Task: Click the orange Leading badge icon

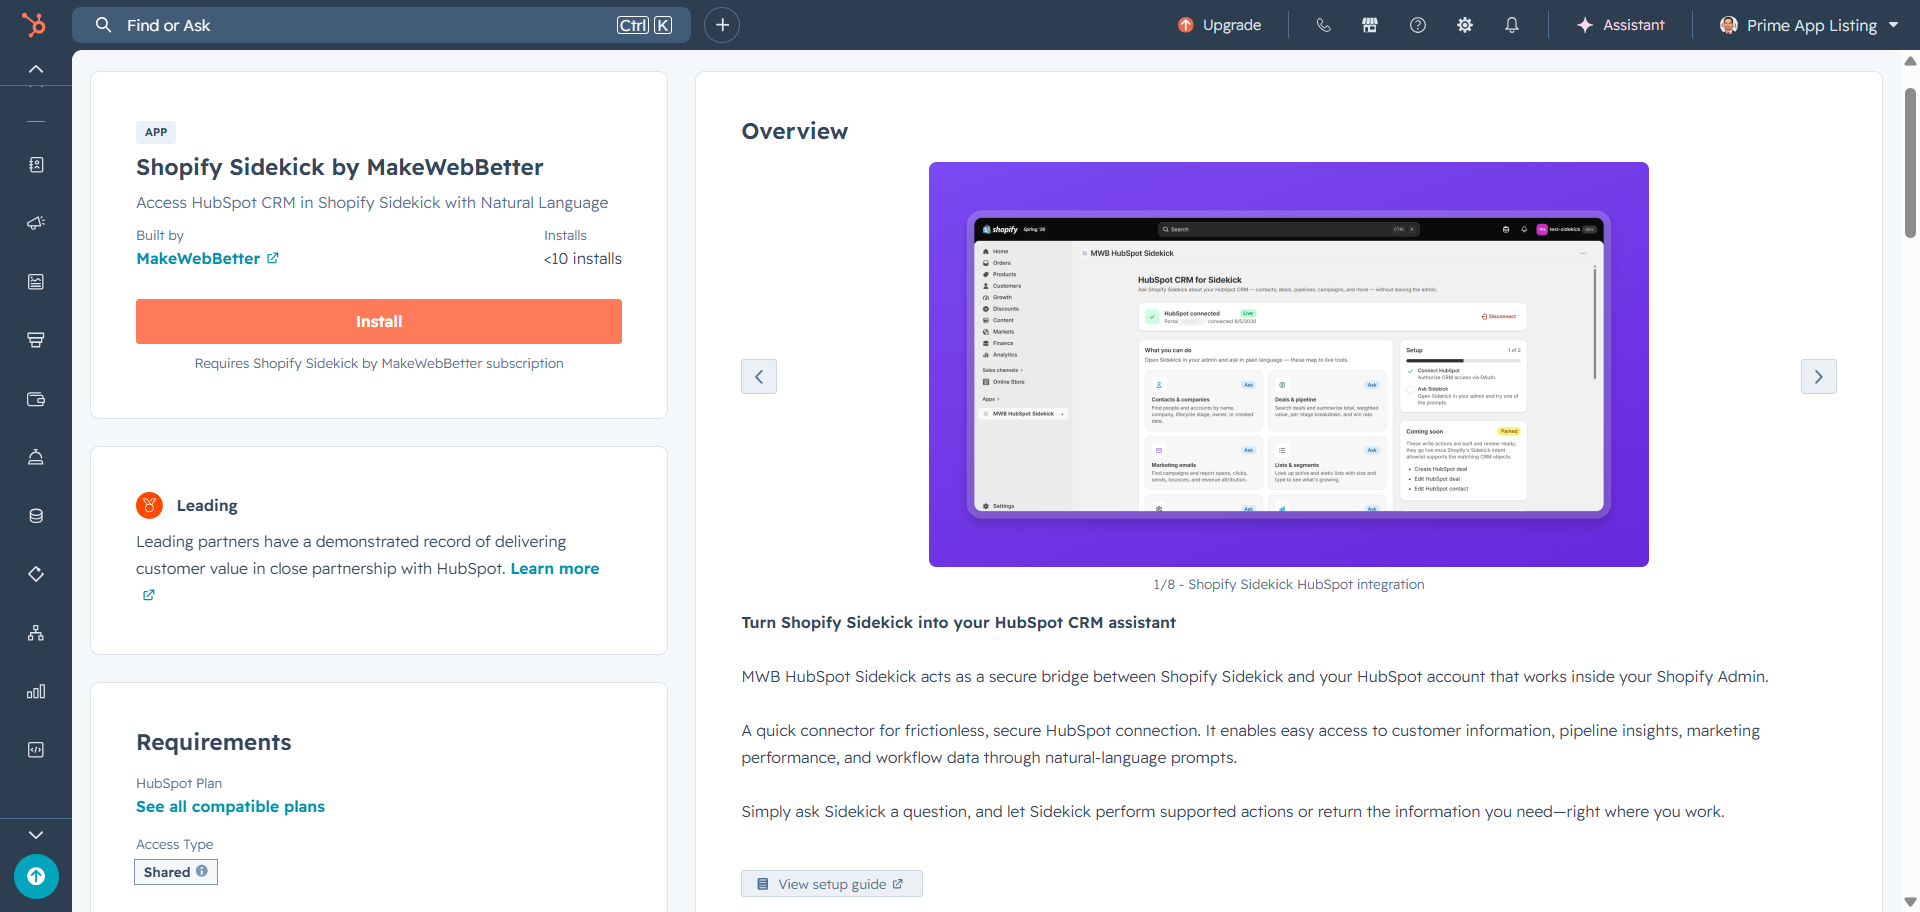Action: (149, 505)
